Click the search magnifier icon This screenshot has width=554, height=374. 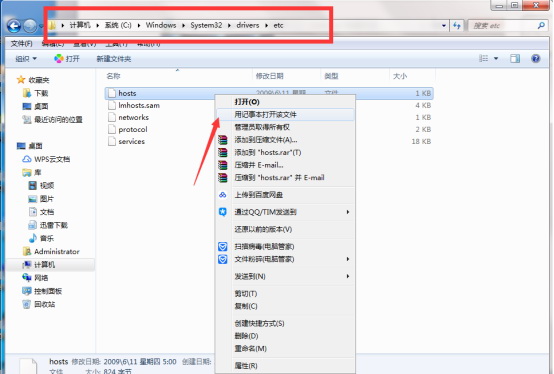coord(541,25)
